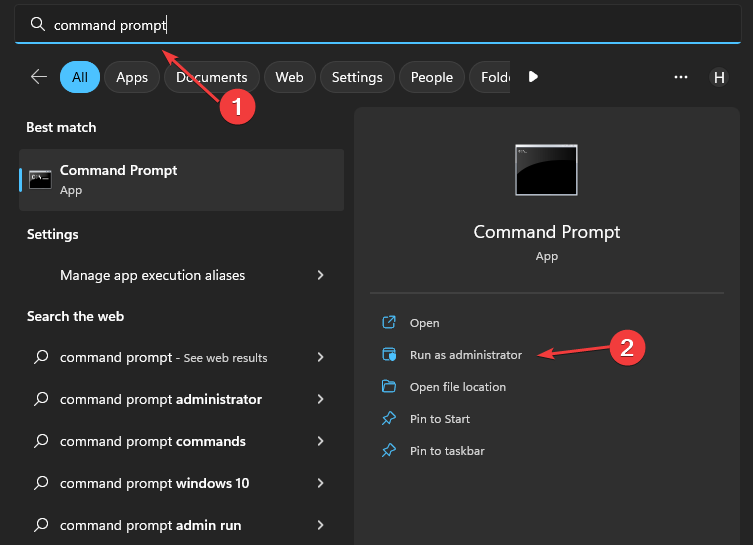This screenshot has height=545, width=753.
Task: Select the Command Prompt best match result
Action: (x=182, y=180)
